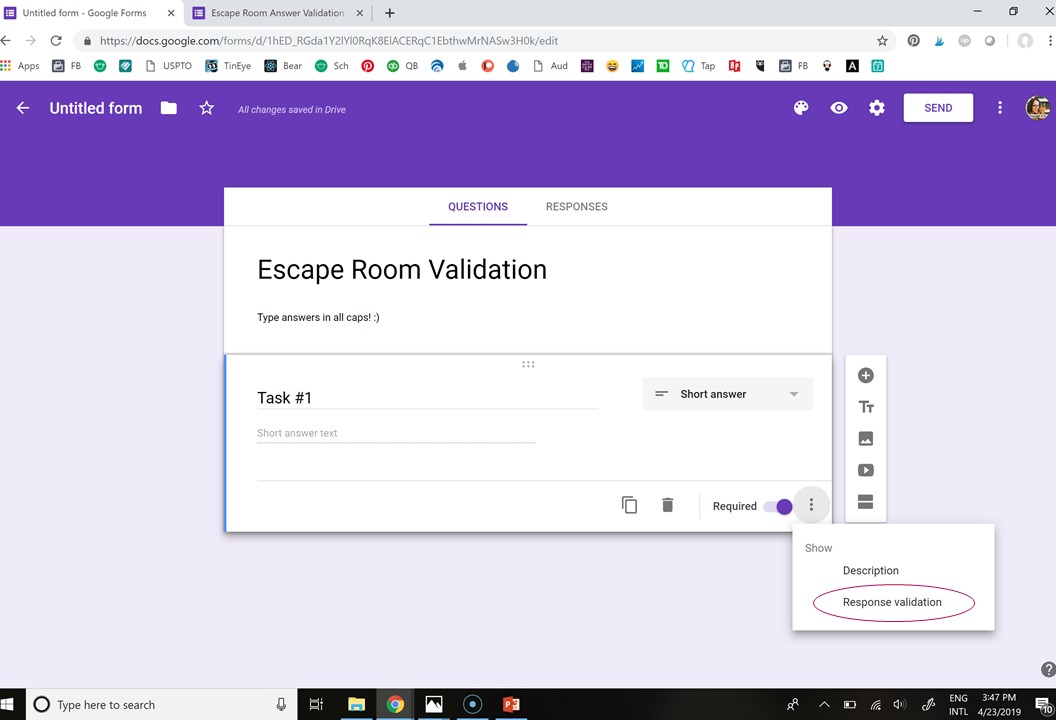Open form settings gear
Viewport: 1056px width, 720px height.
coord(876,108)
